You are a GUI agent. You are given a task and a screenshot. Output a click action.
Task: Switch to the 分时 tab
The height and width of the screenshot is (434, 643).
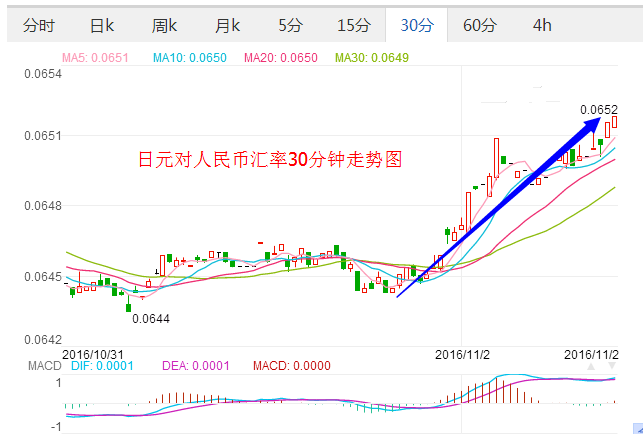tap(39, 26)
